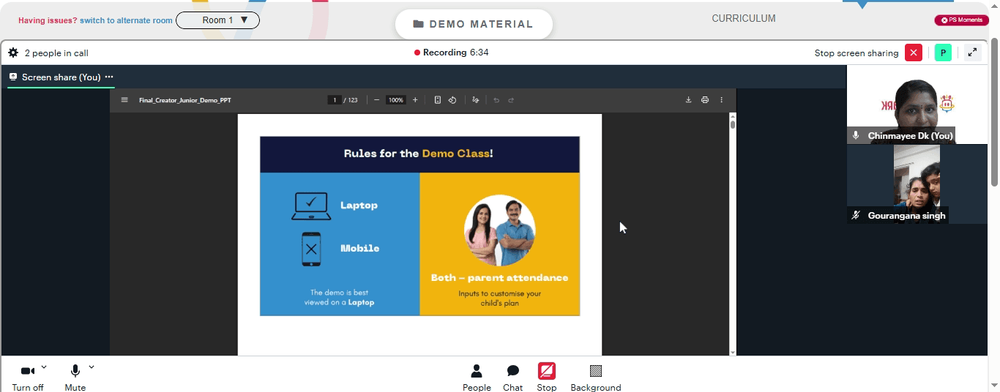The height and width of the screenshot is (392, 1000).
Task: Open call settings gear icon
Action: (x=13, y=53)
